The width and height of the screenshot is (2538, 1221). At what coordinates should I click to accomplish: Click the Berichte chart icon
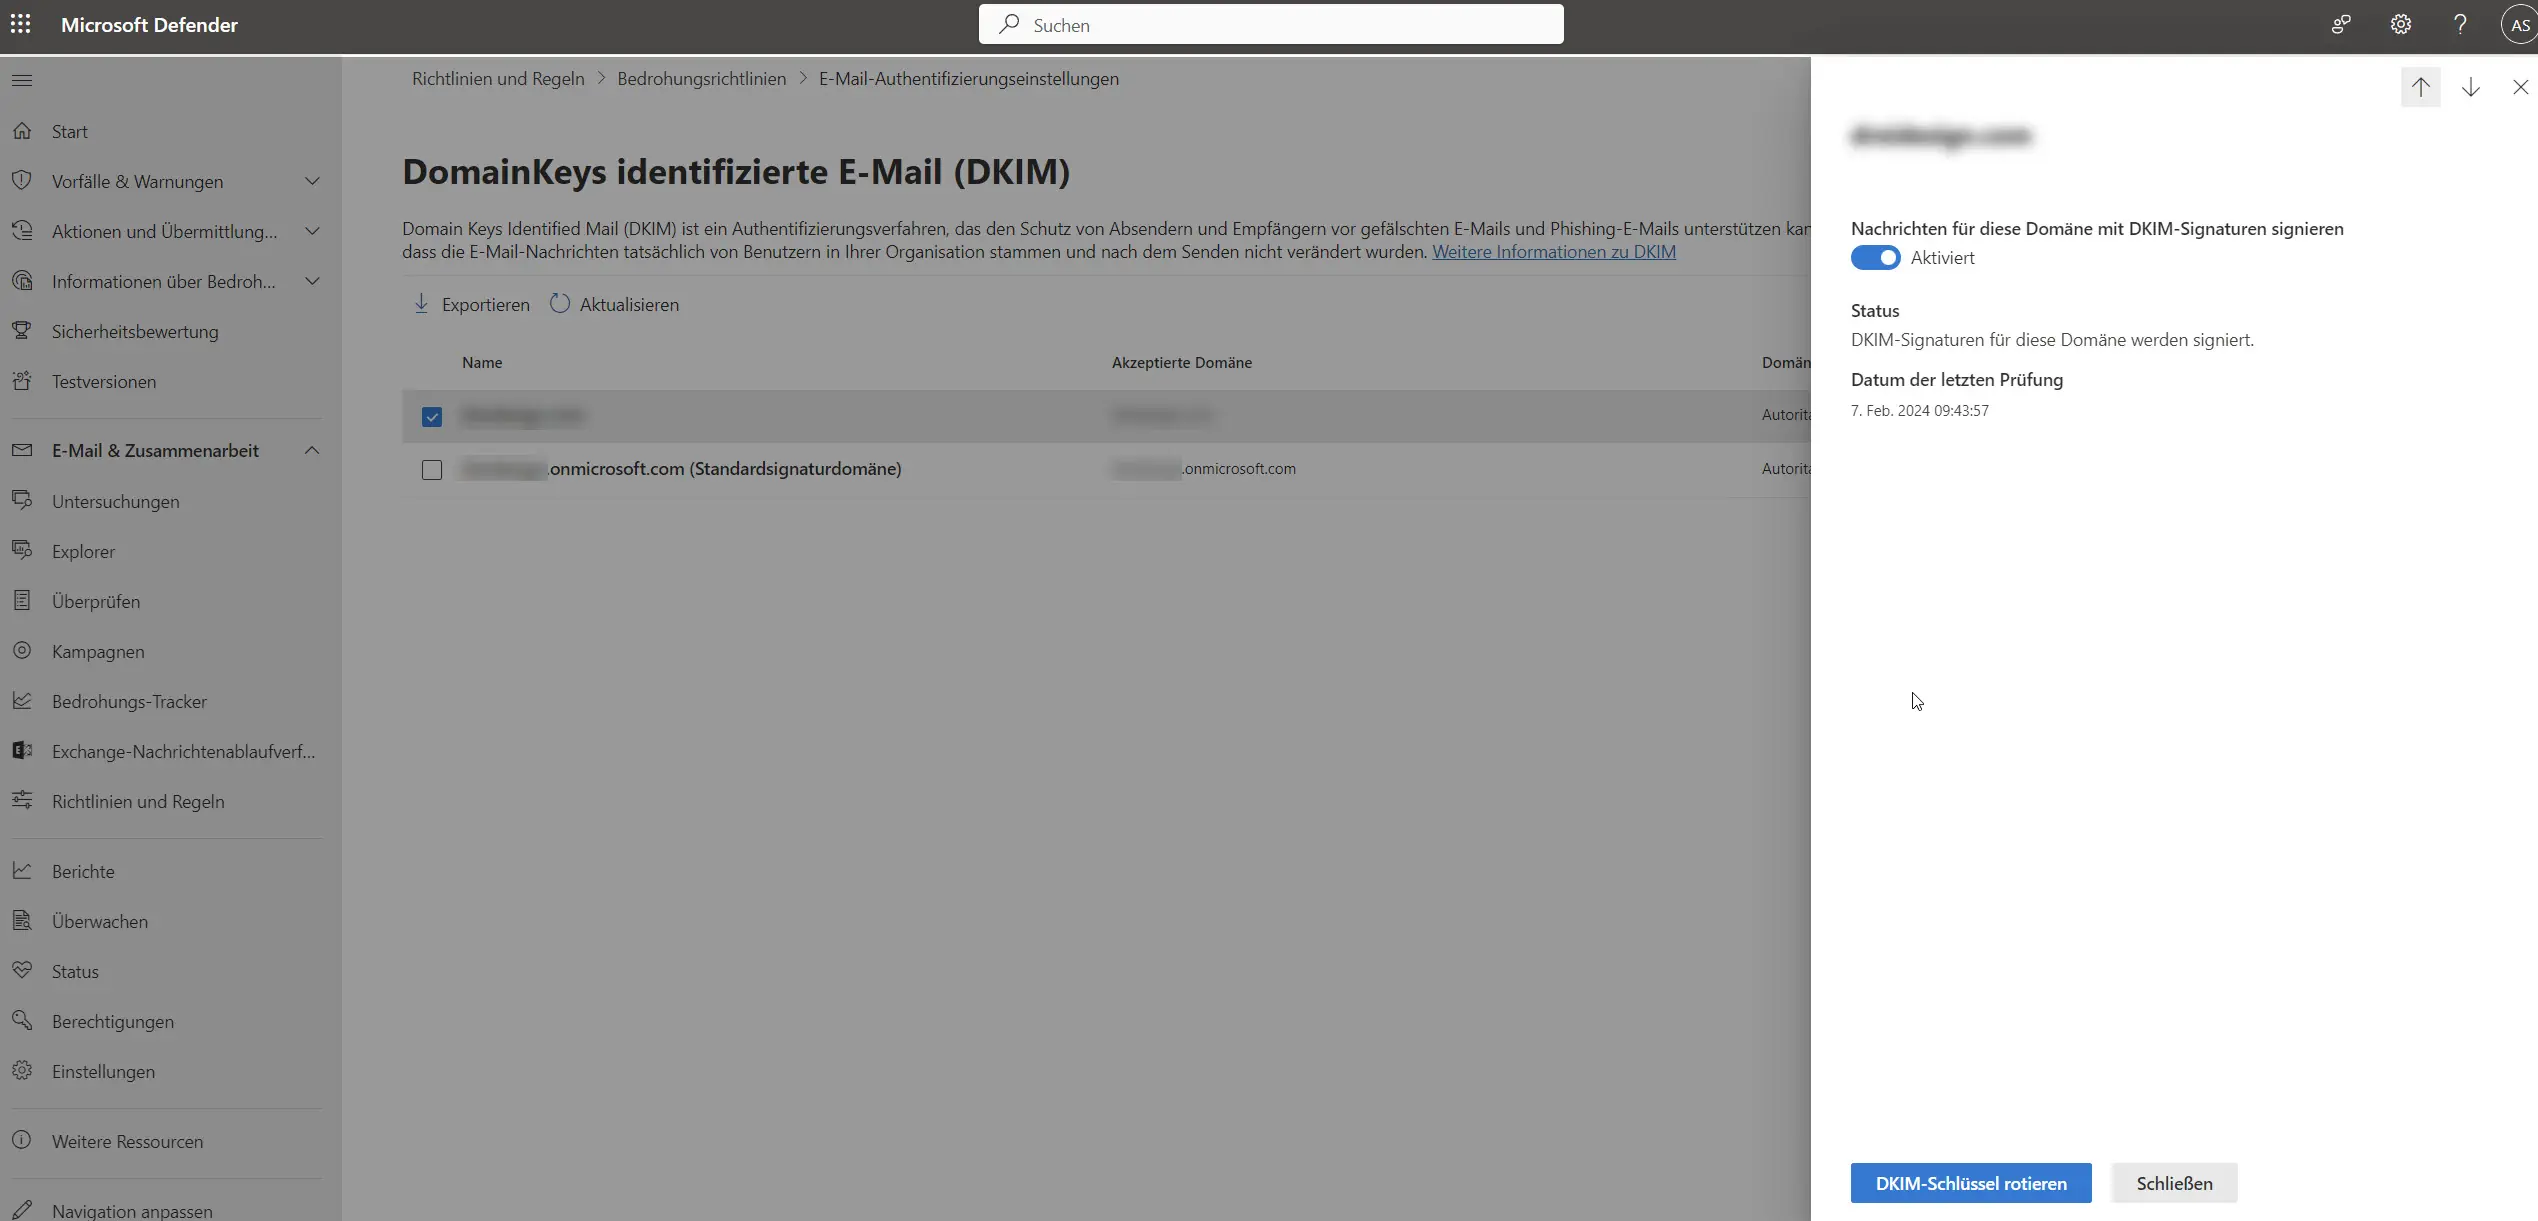tap(22, 871)
